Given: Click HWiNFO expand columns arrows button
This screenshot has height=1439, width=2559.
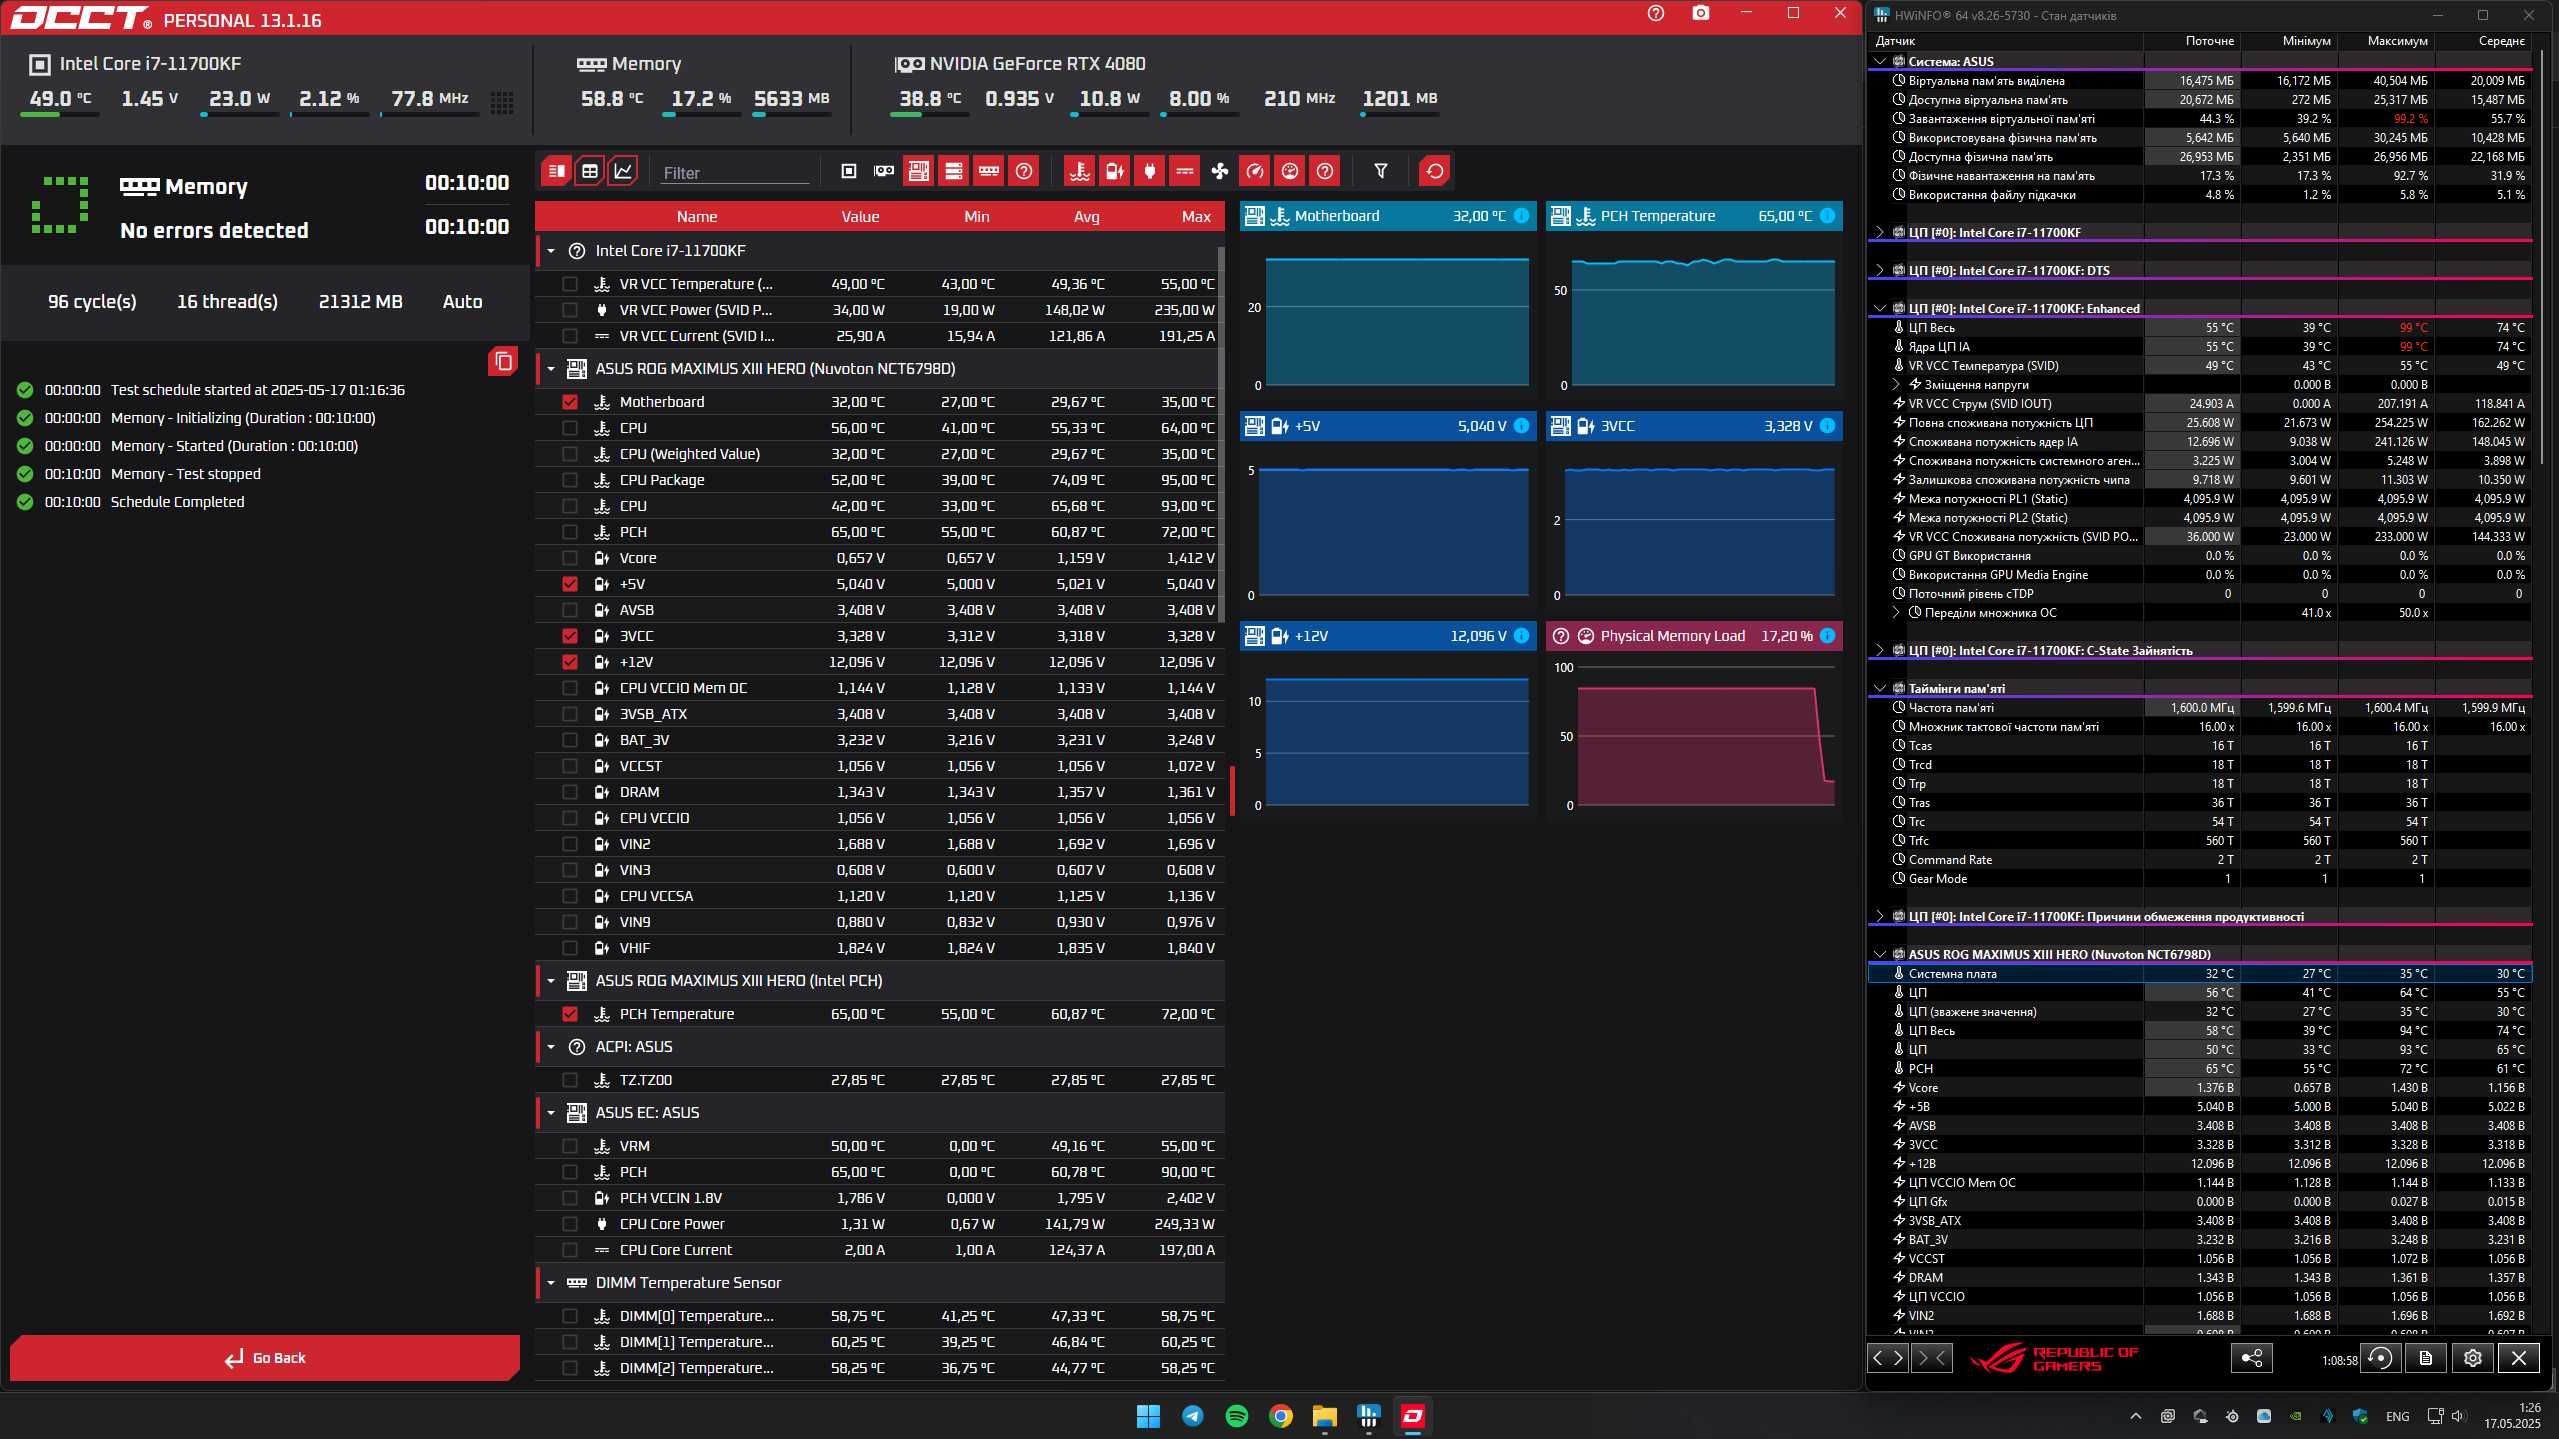Looking at the screenshot, I should pyautogui.click(x=1887, y=1358).
